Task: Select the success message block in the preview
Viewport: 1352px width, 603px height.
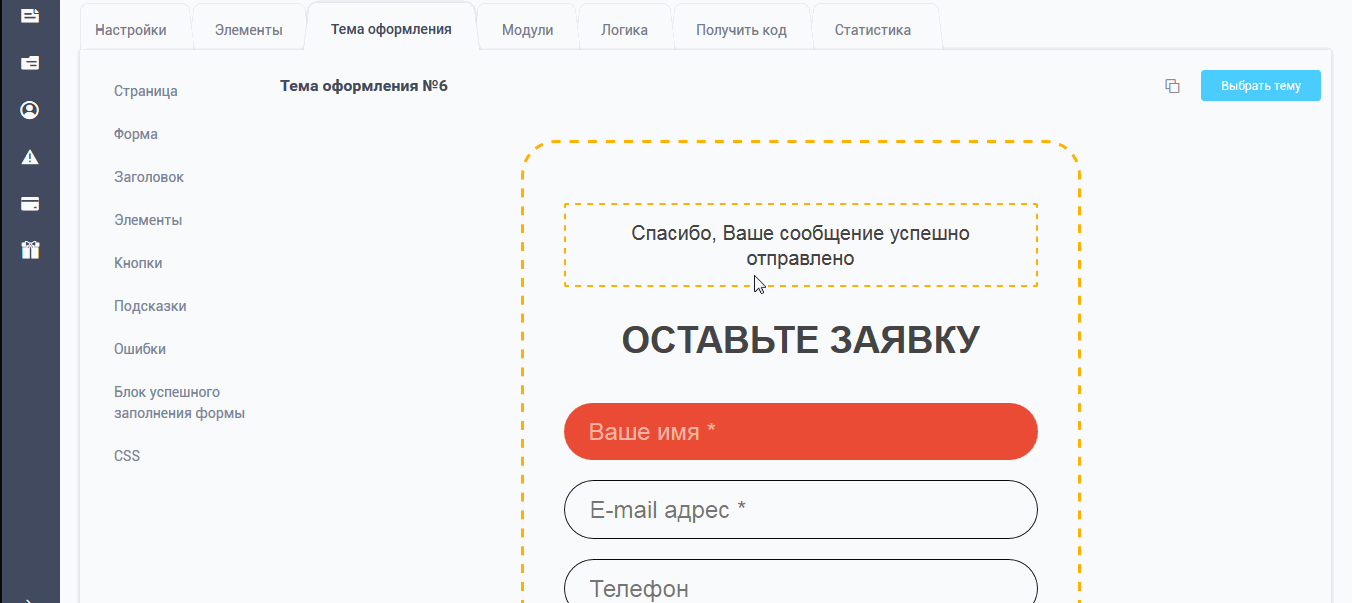Action: coord(800,245)
